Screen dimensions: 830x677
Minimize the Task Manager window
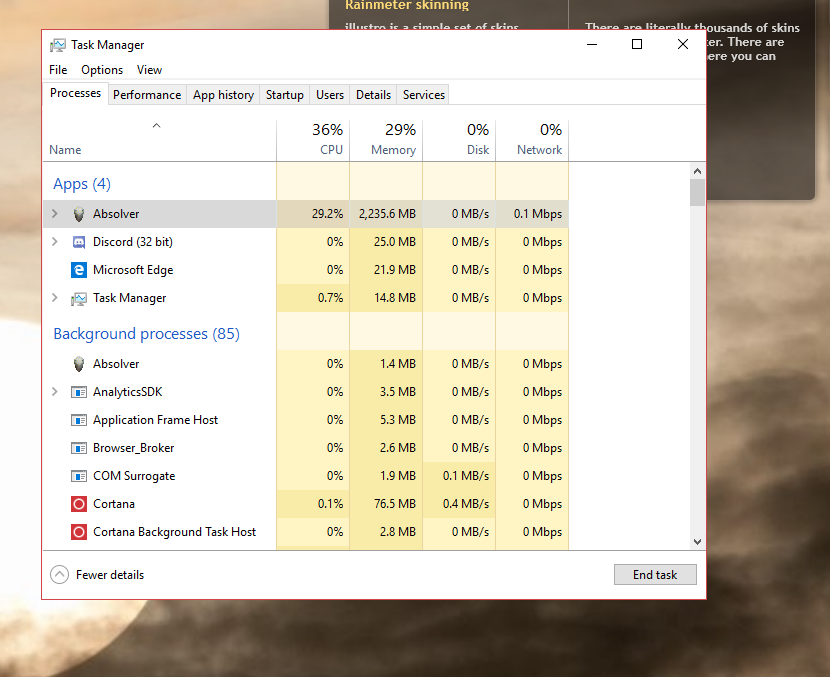coord(592,44)
